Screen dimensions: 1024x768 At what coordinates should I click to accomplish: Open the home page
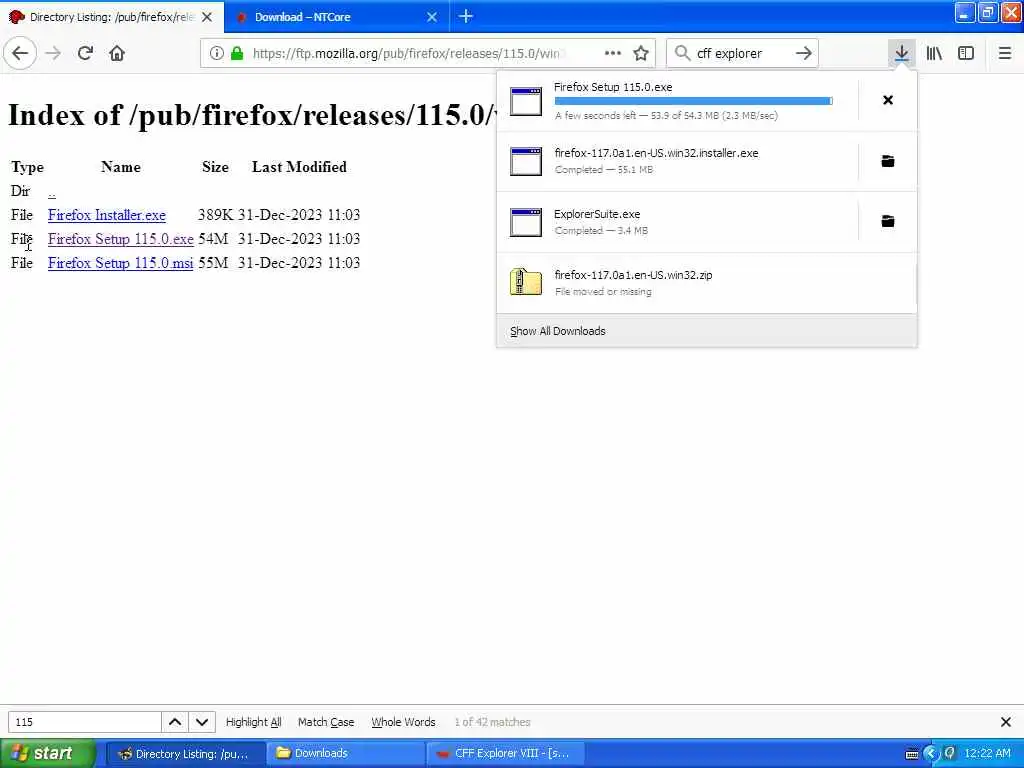click(x=117, y=53)
